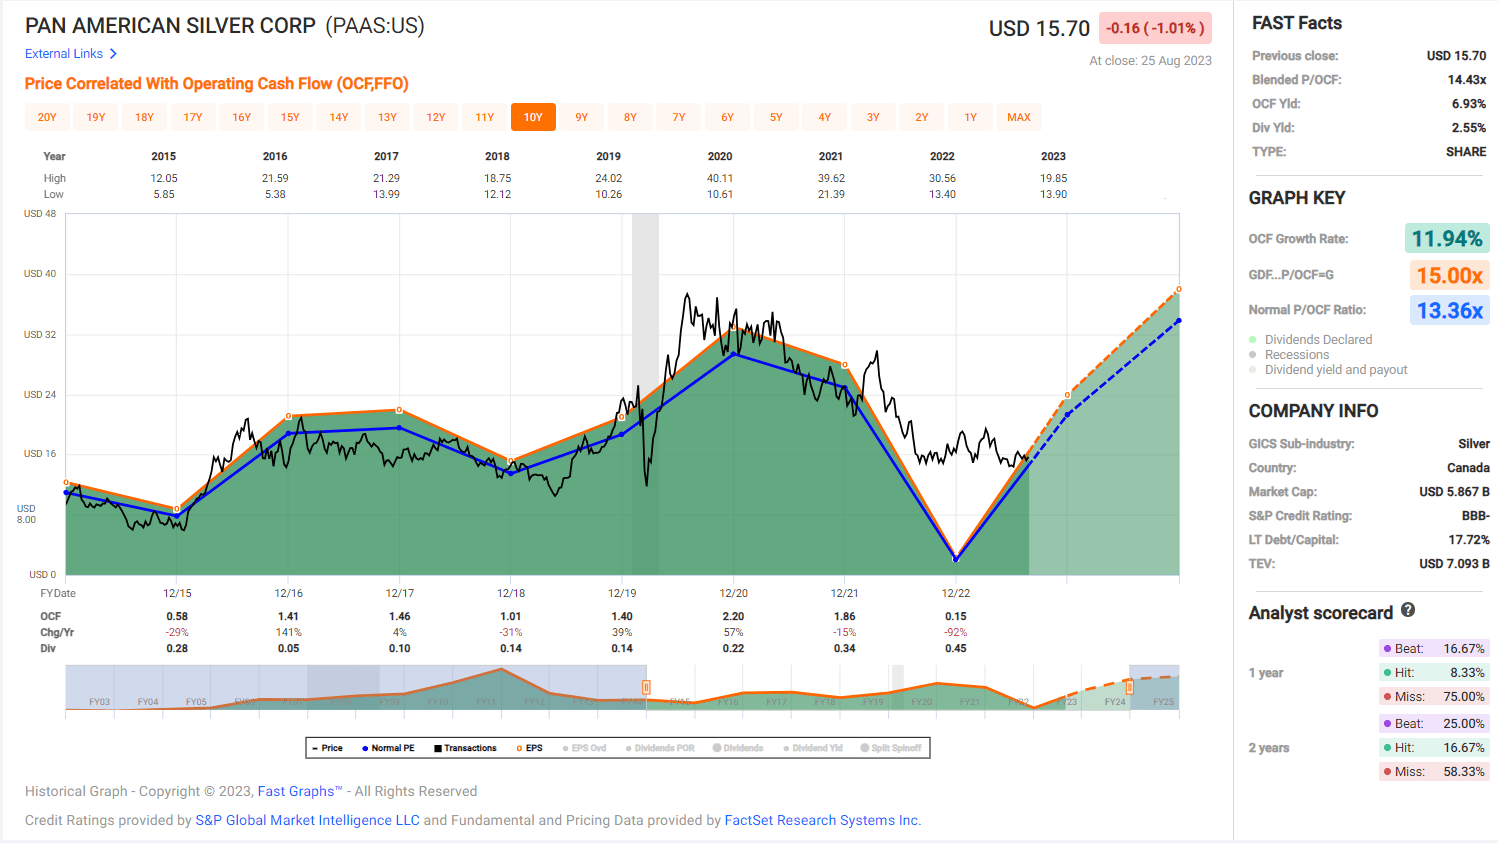The height and width of the screenshot is (843, 1498).
Task: Pick the 13Y chart period
Action: tap(388, 117)
